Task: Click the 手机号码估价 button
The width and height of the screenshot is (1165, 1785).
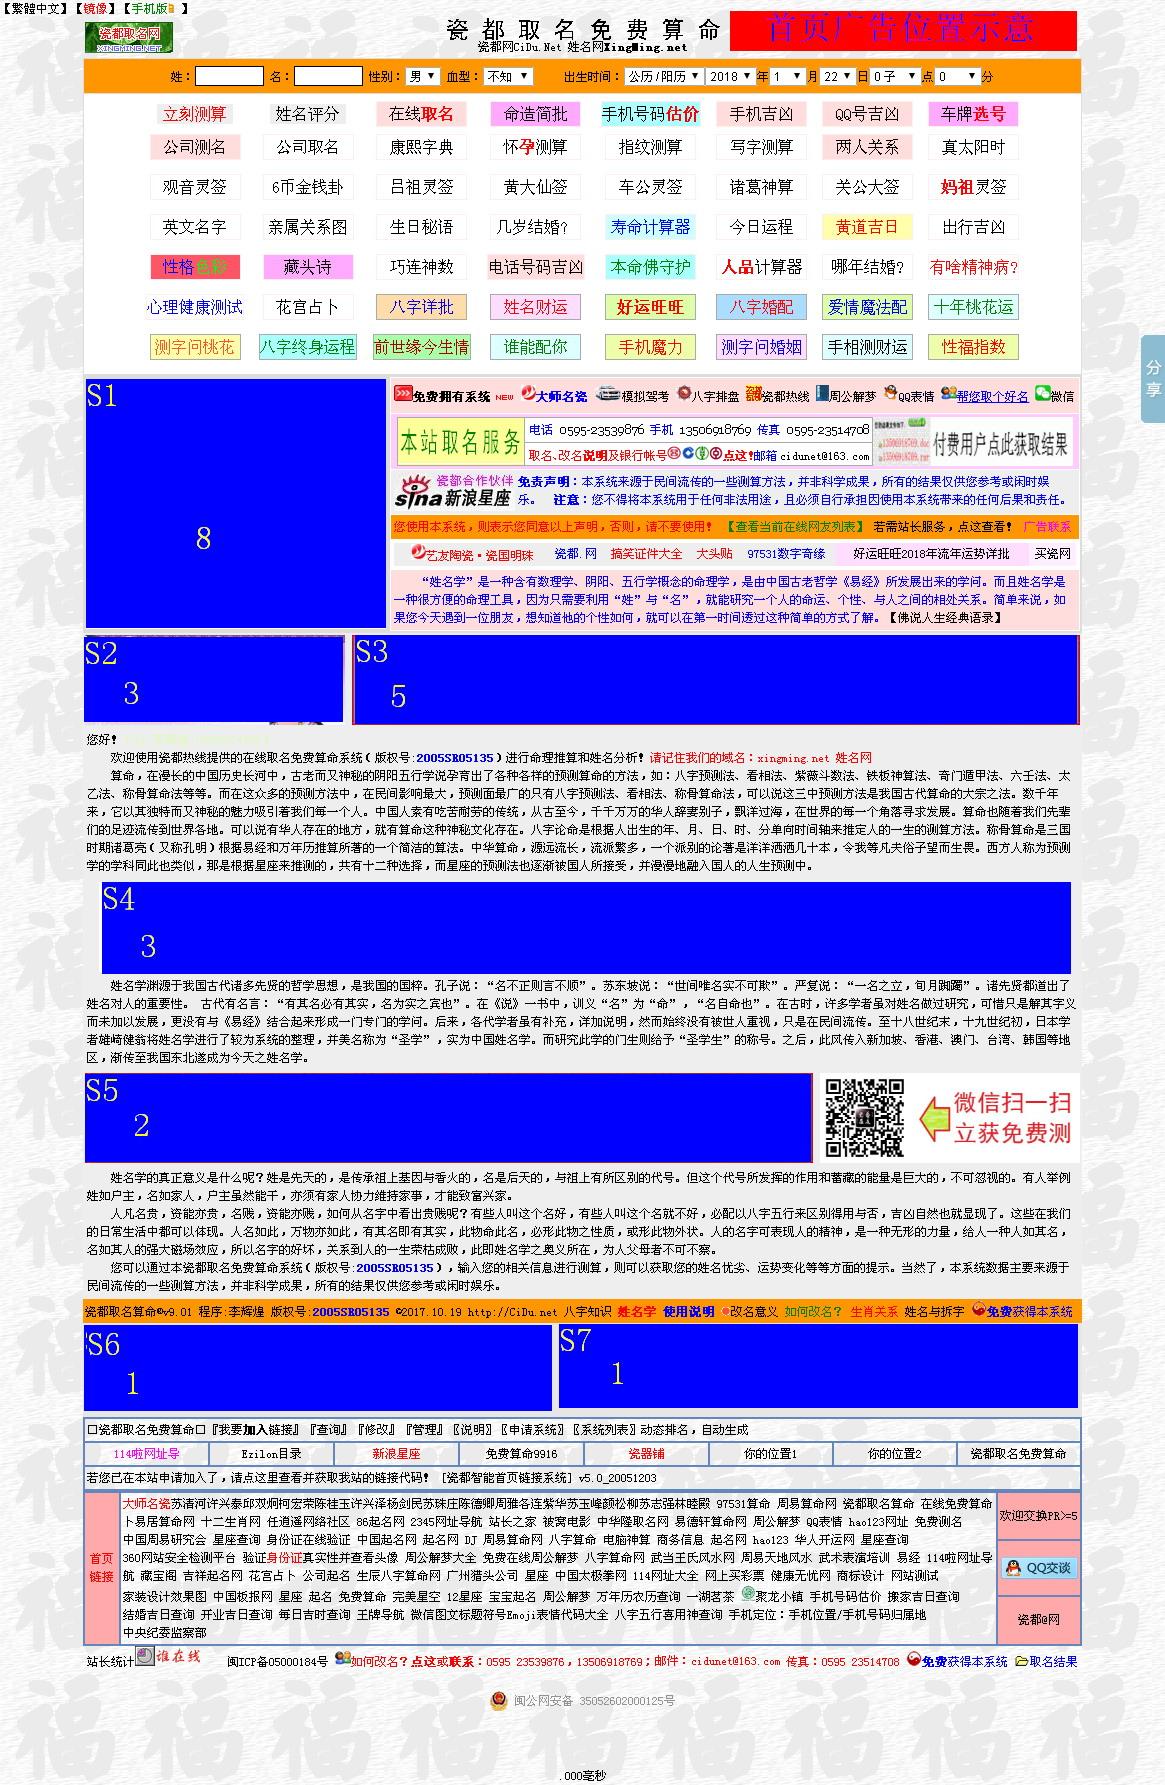Action: pos(650,114)
